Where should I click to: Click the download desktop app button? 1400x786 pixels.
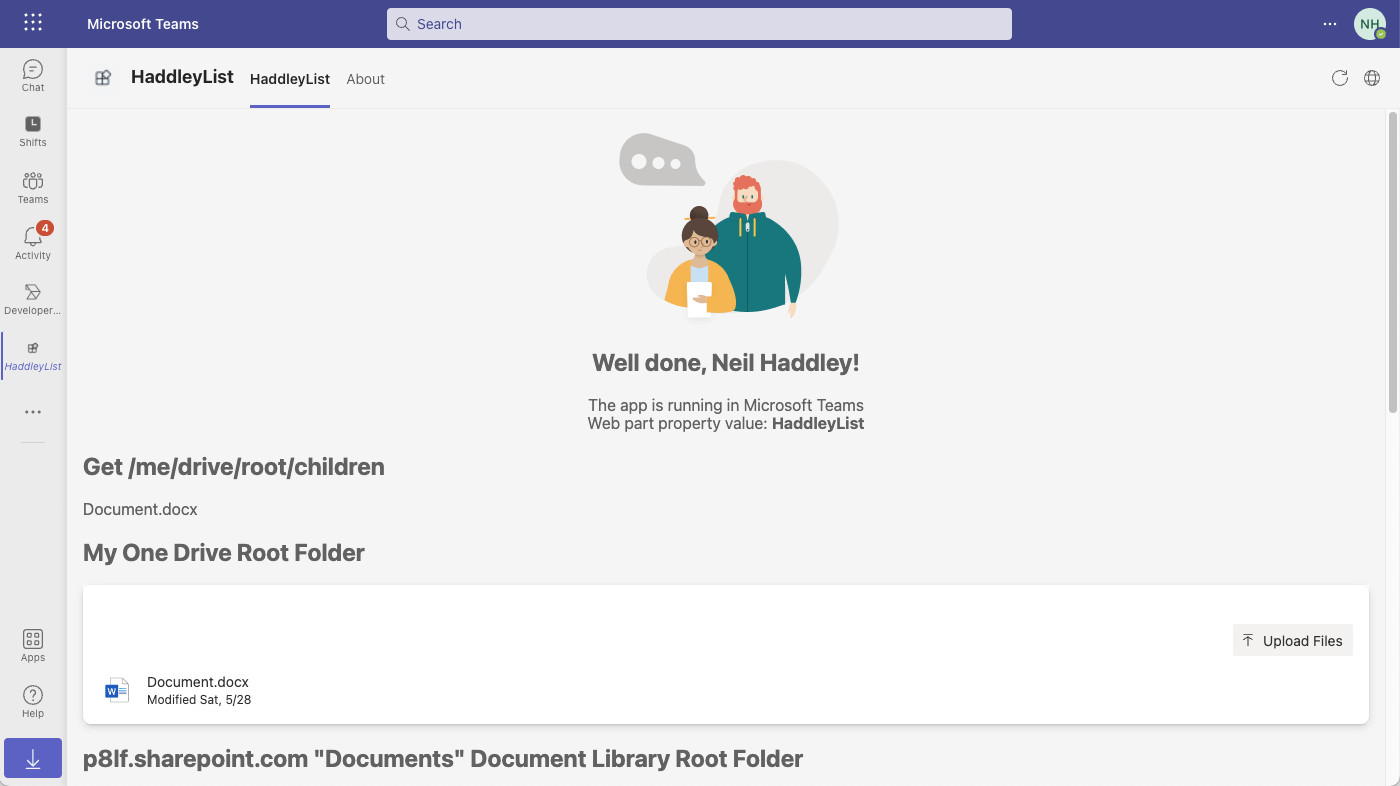click(33, 759)
